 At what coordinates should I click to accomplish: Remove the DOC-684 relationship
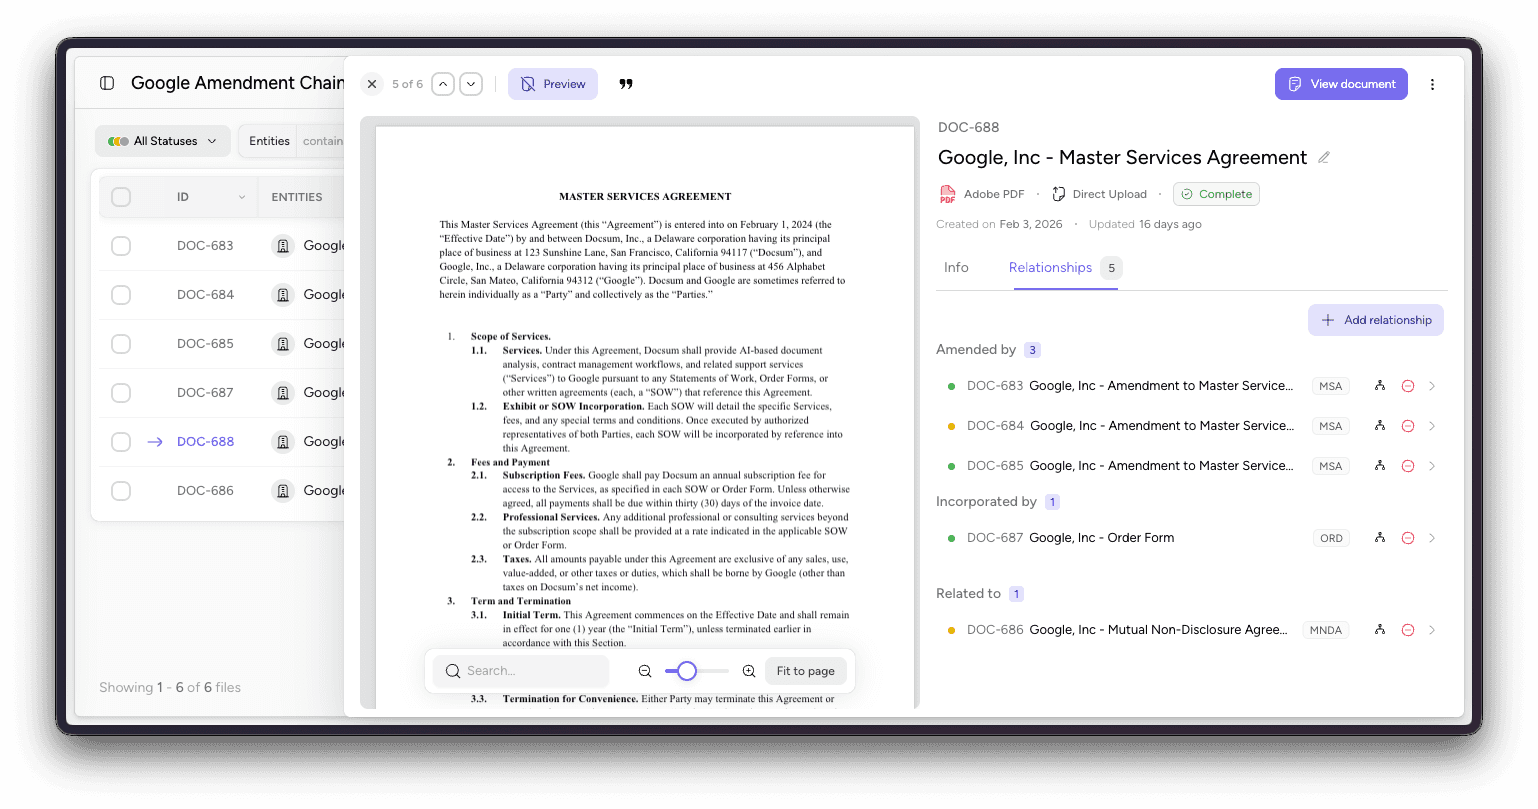1408,426
